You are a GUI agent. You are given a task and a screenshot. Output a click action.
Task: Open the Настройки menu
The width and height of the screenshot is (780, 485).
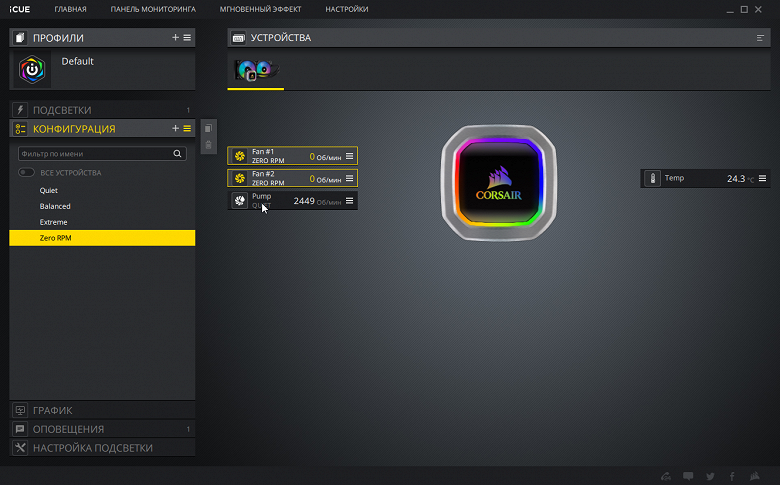347,9
